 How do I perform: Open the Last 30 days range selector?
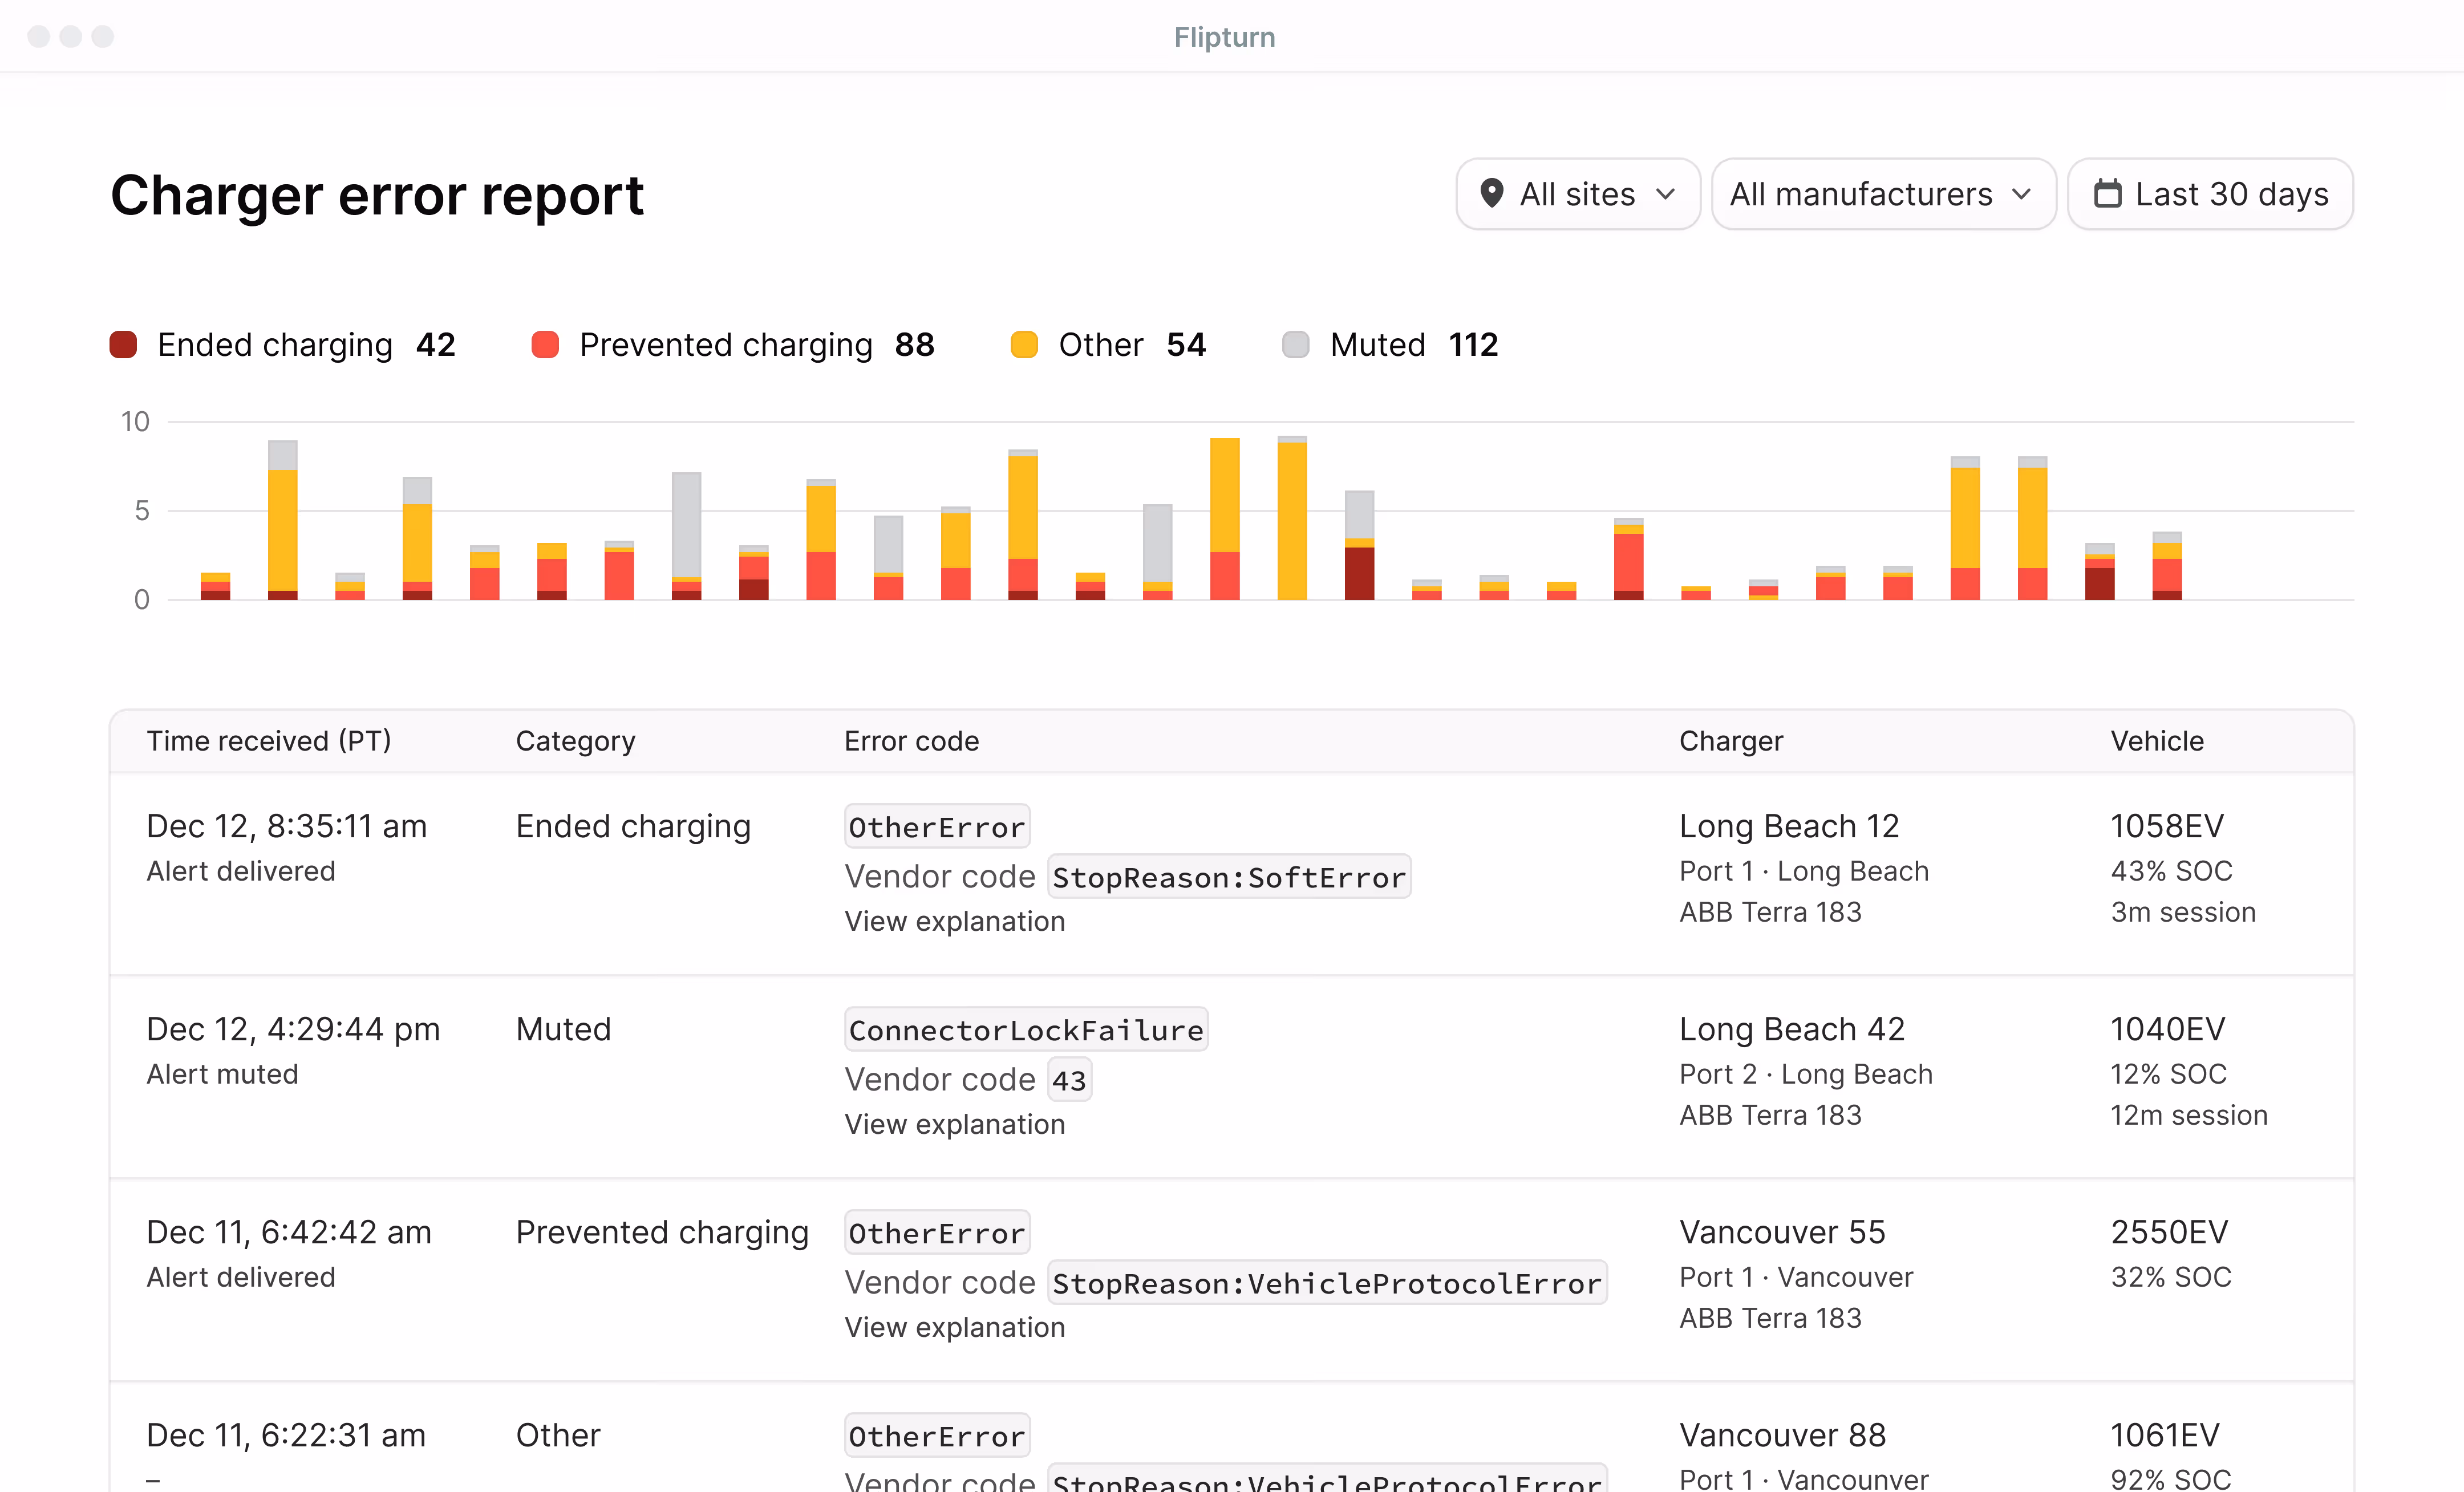(2210, 194)
